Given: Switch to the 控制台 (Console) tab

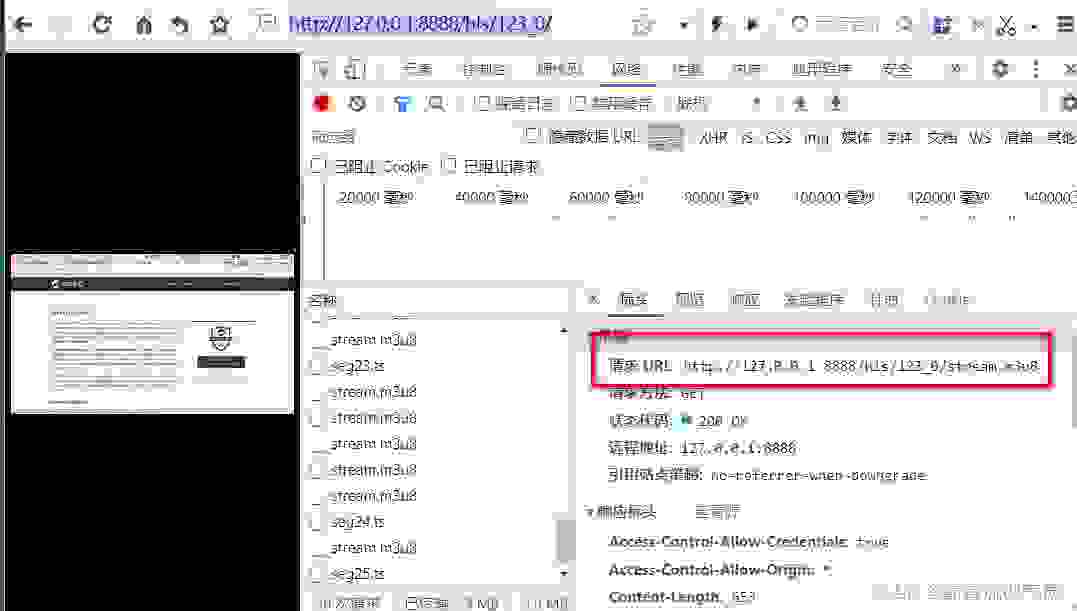Looking at the screenshot, I should [x=484, y=69].
